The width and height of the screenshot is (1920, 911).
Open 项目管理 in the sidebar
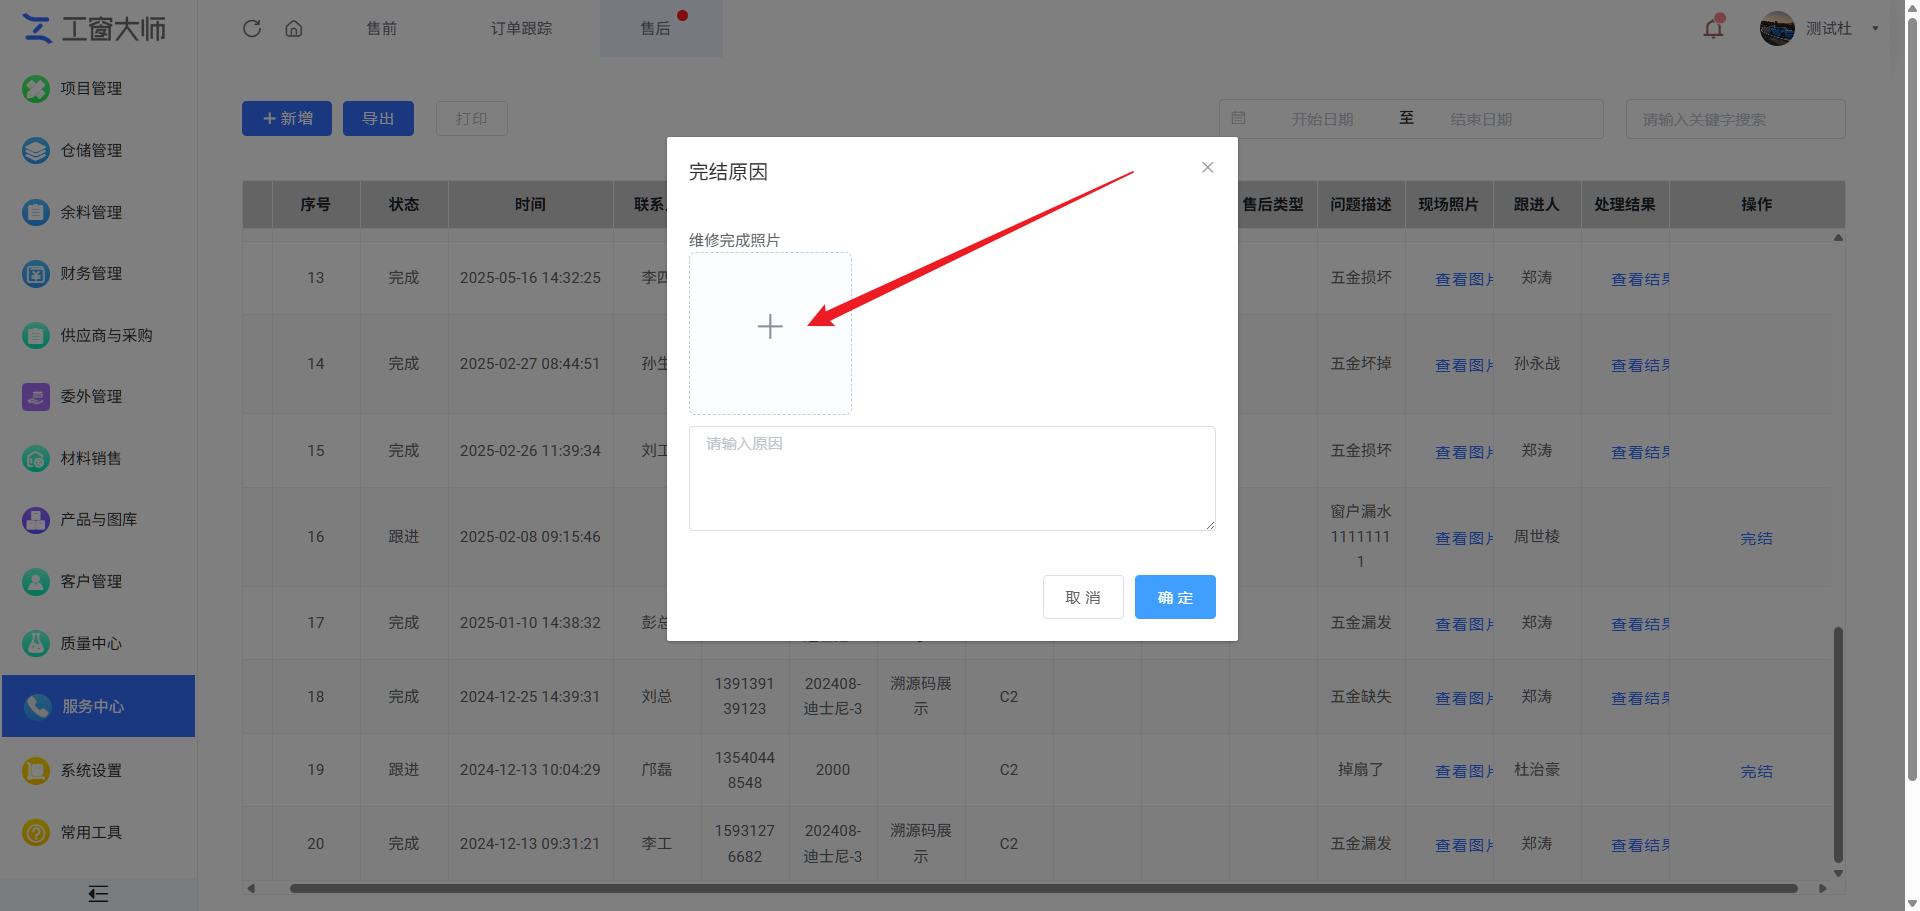pos(91,89)
